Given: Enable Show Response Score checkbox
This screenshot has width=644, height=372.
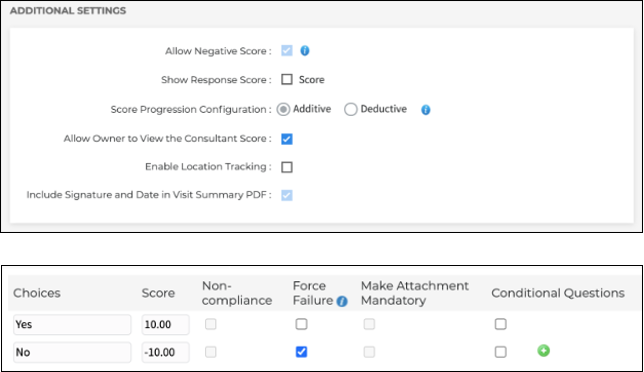Looking at the screenshot, I should (287, 79).
